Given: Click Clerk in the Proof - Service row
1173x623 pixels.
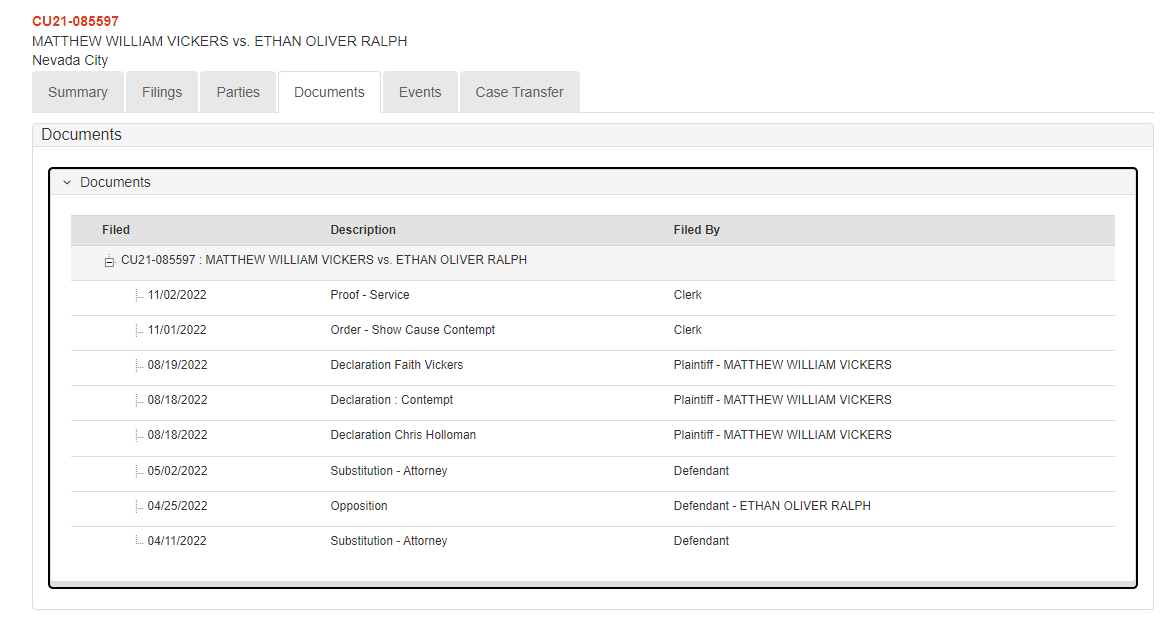Looking at the screenshot, I should pyautogui.click(x=687, y=295).
